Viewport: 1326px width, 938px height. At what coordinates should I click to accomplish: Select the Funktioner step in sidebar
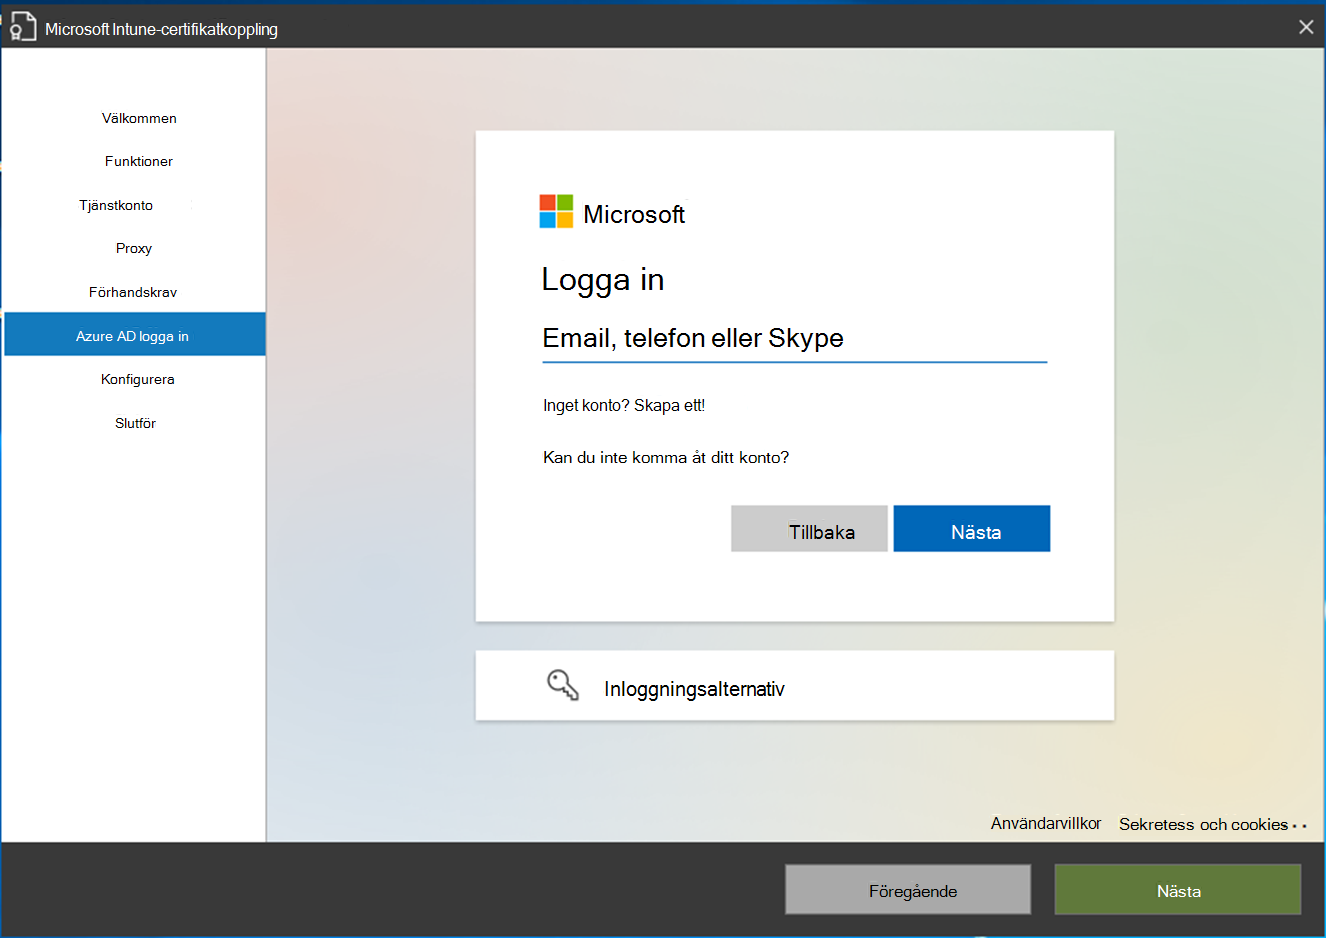tap(139, 161)
